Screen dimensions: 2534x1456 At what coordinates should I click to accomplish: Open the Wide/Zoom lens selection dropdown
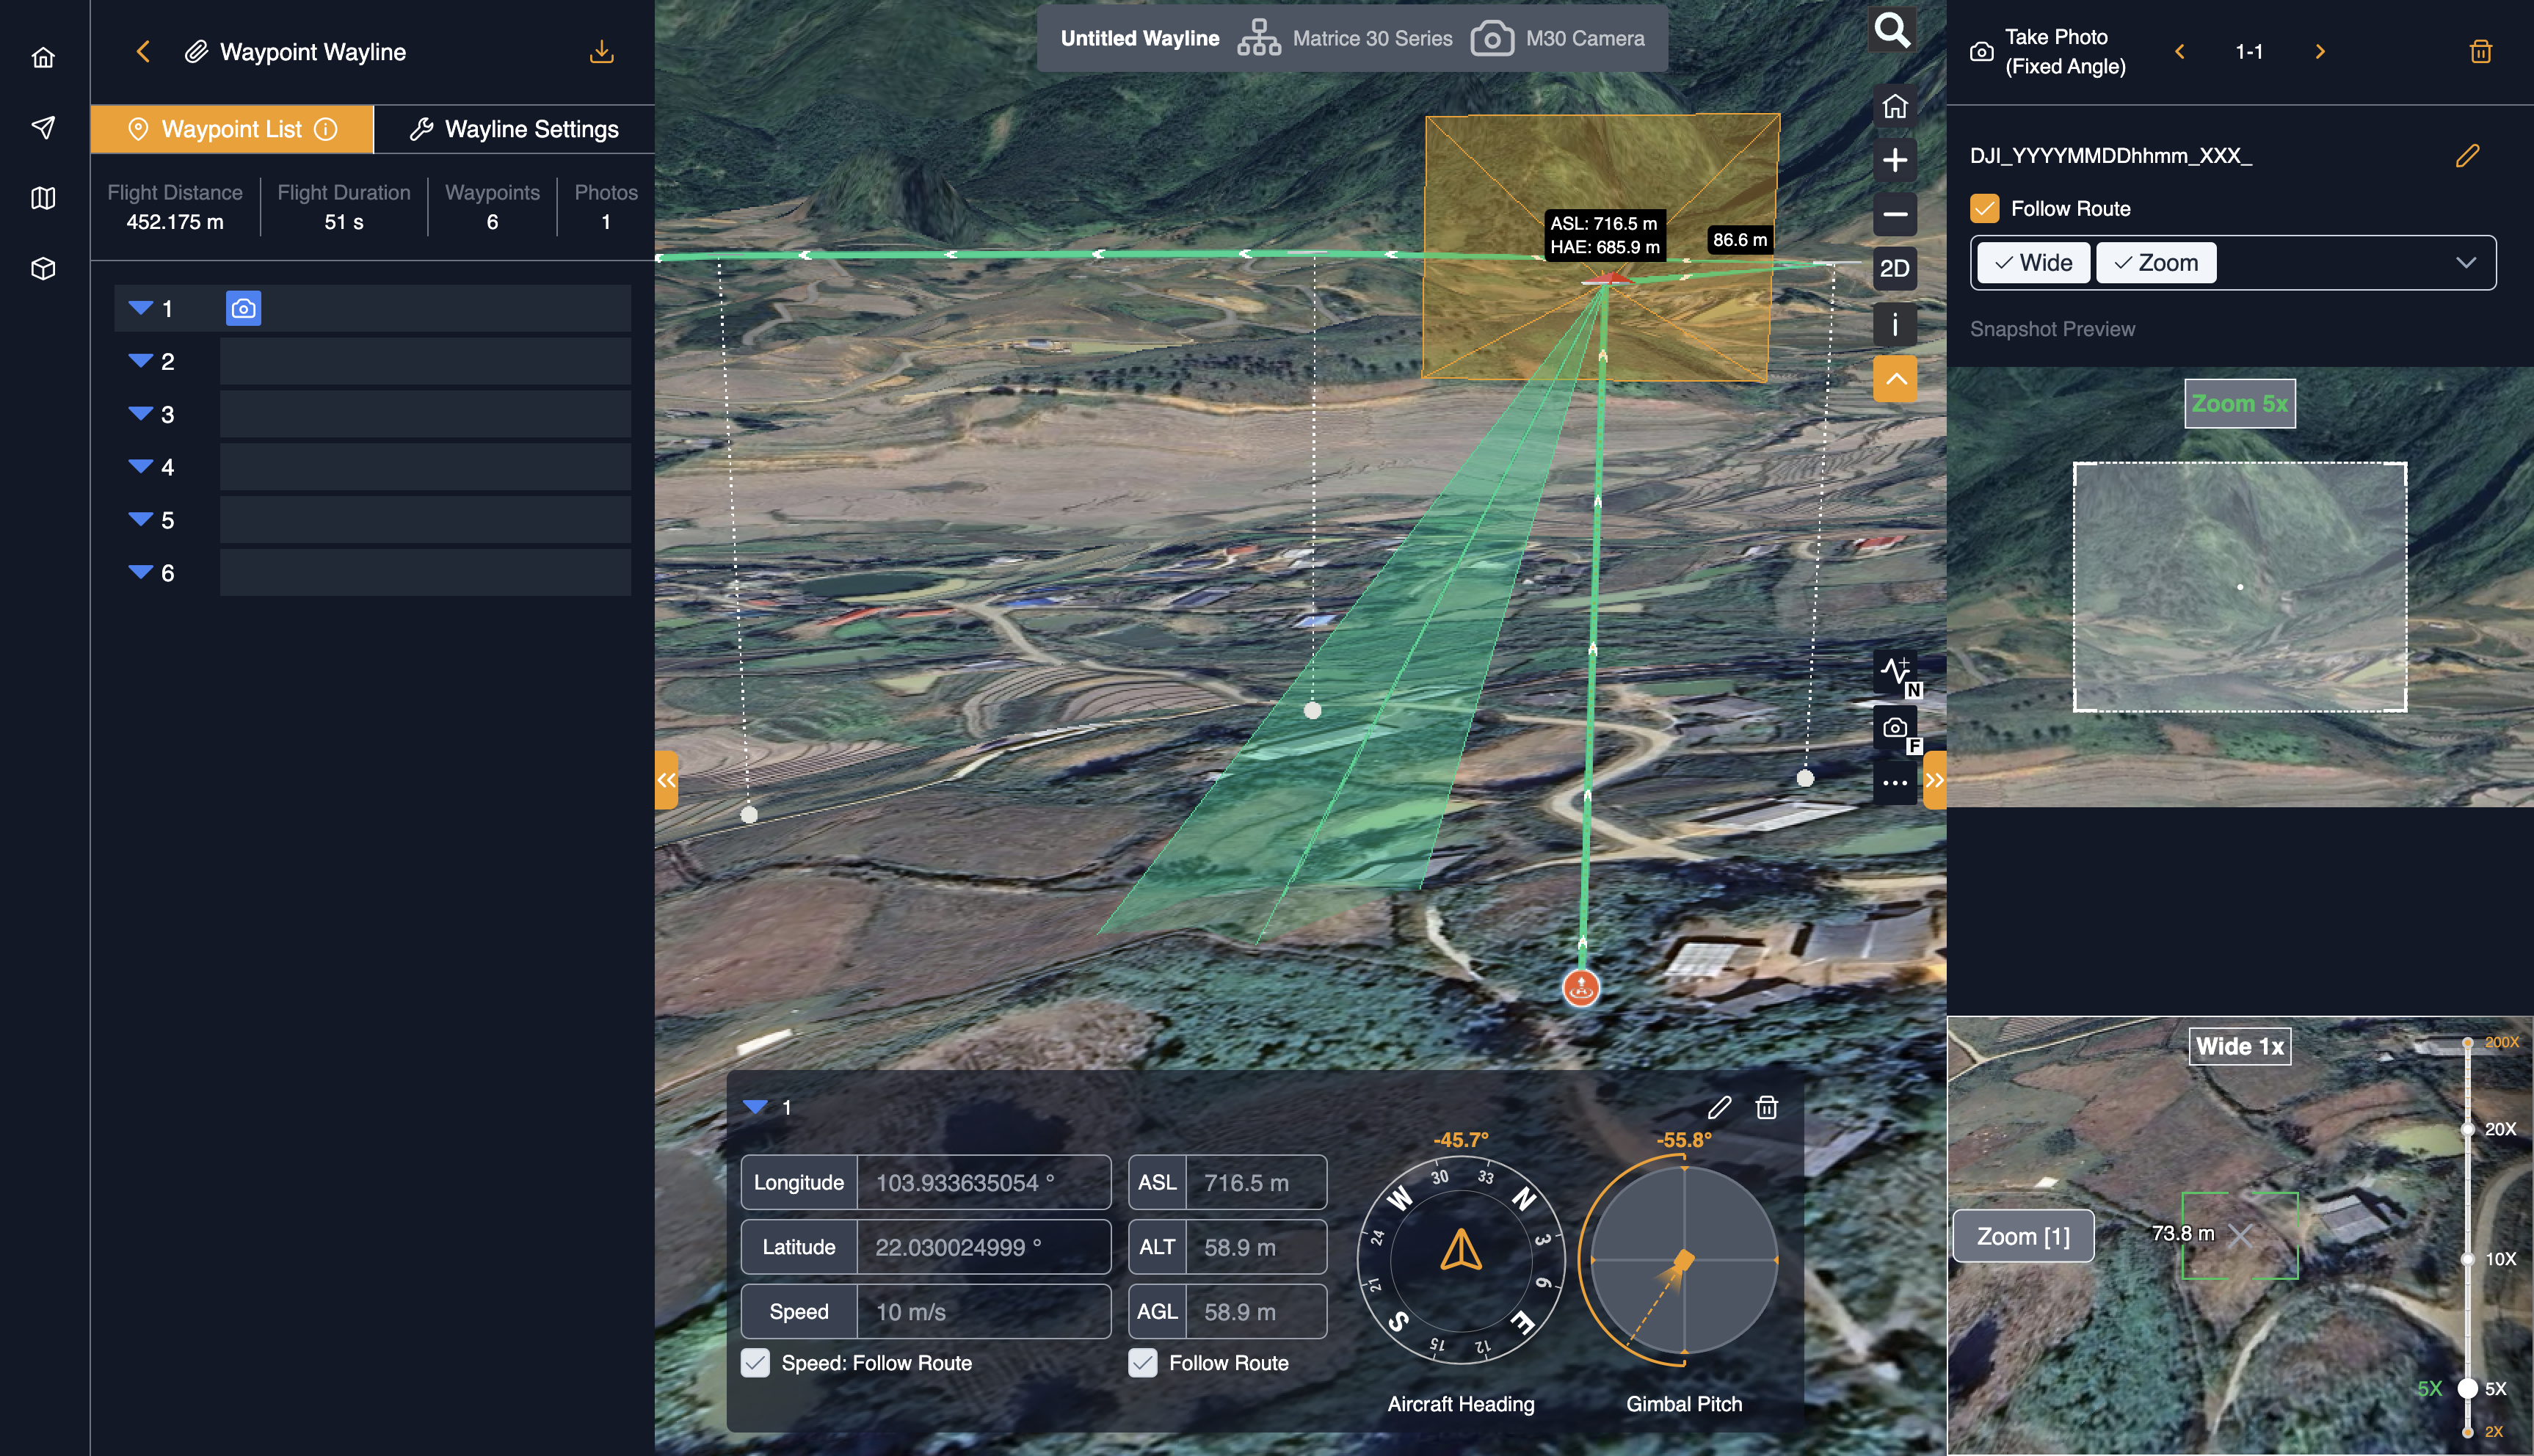pos(2465,263)
